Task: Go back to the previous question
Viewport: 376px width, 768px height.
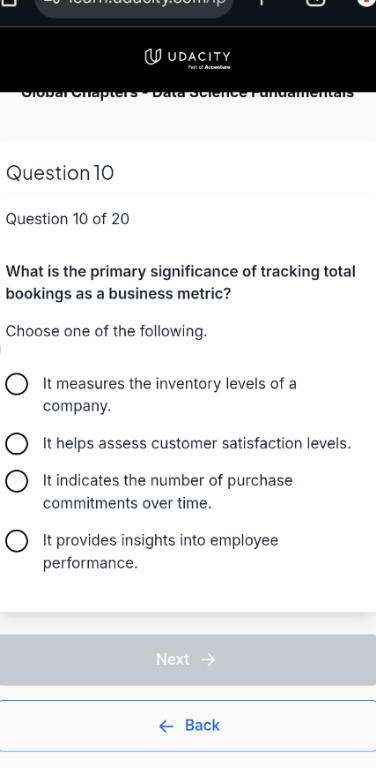Action: pyautogui.click(x=188, y=726)
